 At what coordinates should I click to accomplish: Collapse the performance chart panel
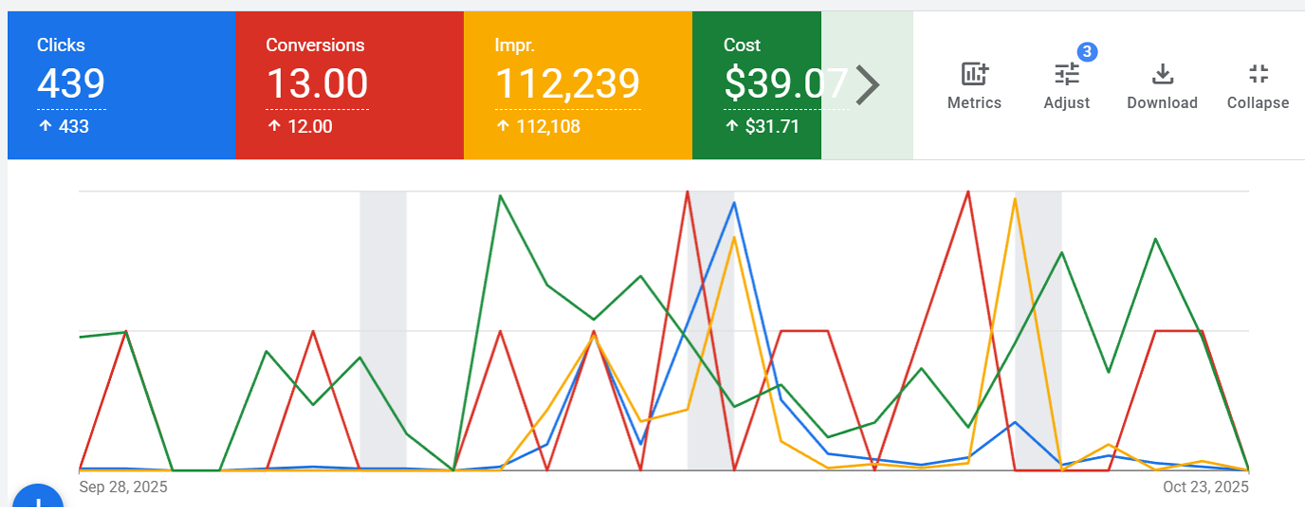coord(1257,86)
